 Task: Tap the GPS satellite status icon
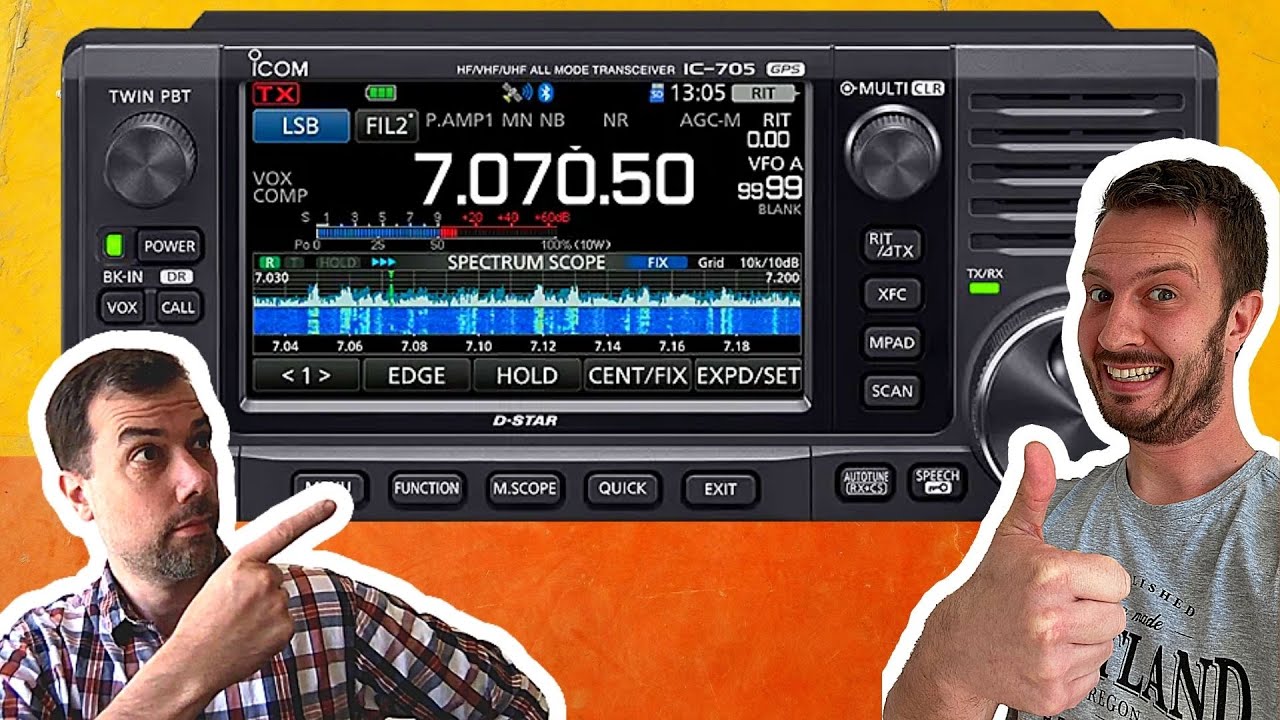coord(511,93)
